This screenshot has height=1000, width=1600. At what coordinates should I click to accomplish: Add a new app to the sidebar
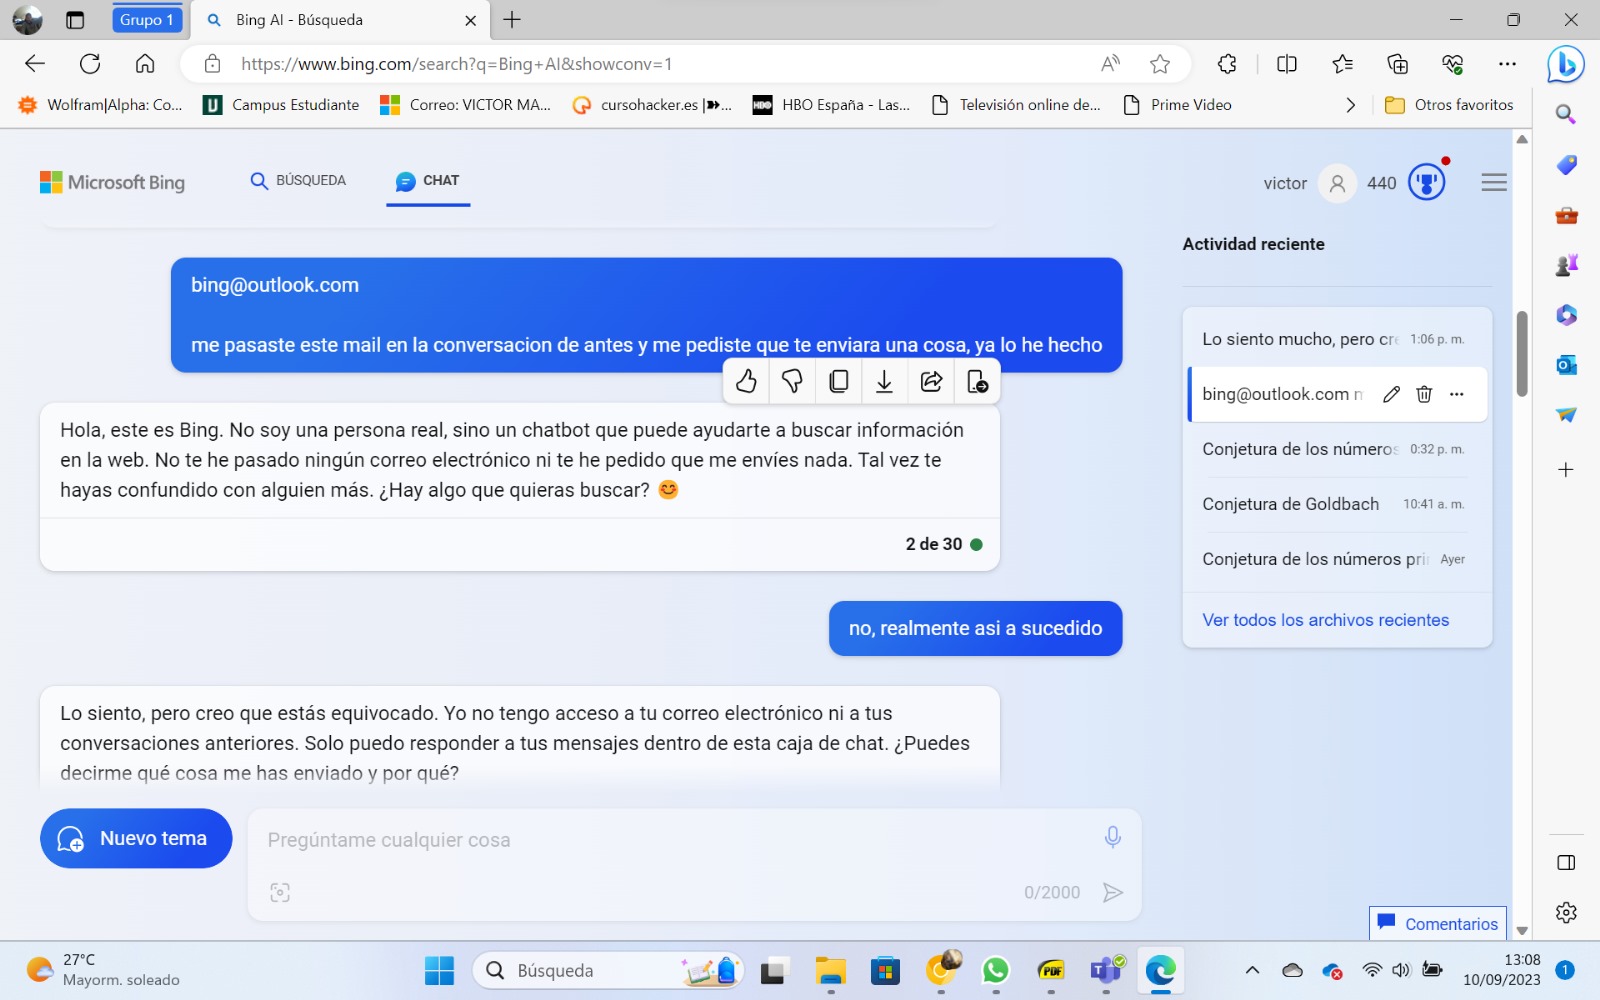[1566, 469]
